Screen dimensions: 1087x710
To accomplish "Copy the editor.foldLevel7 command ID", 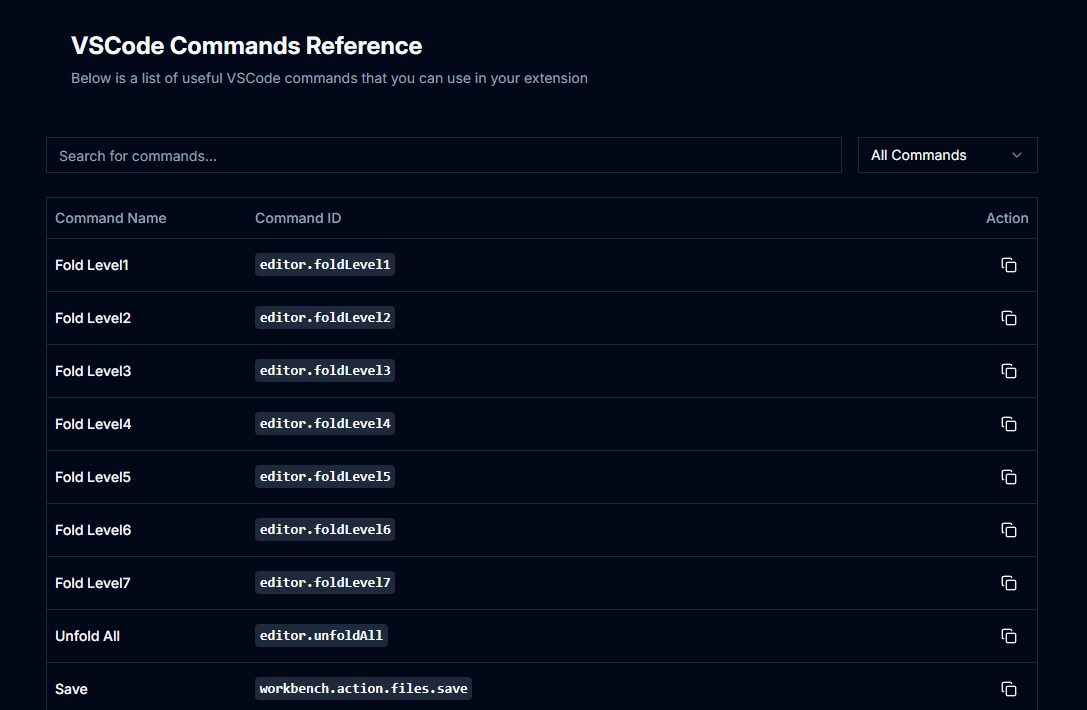I will (1009, 583).
